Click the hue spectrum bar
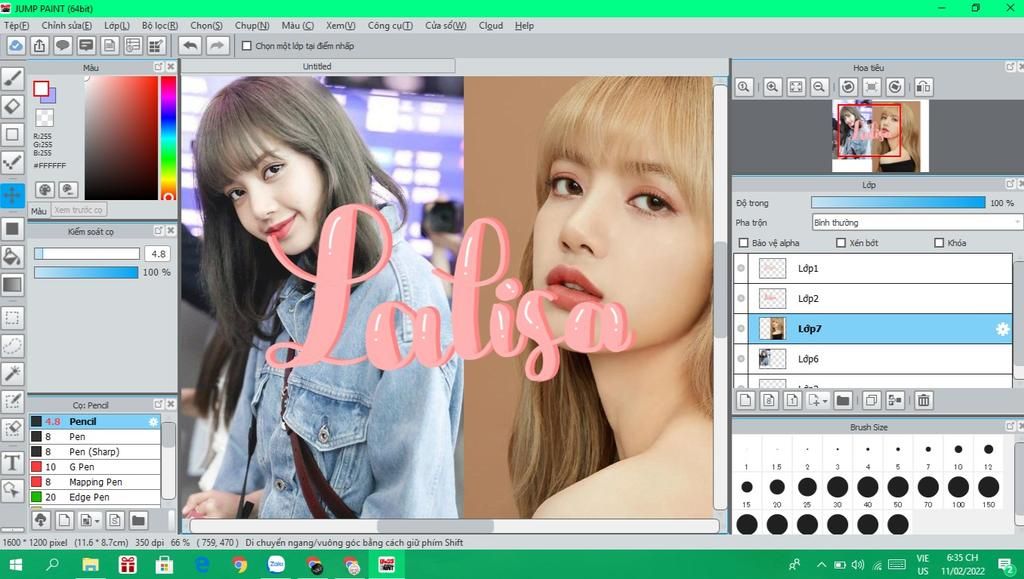This screenshot has height=579, width=1024. (168, 137)
